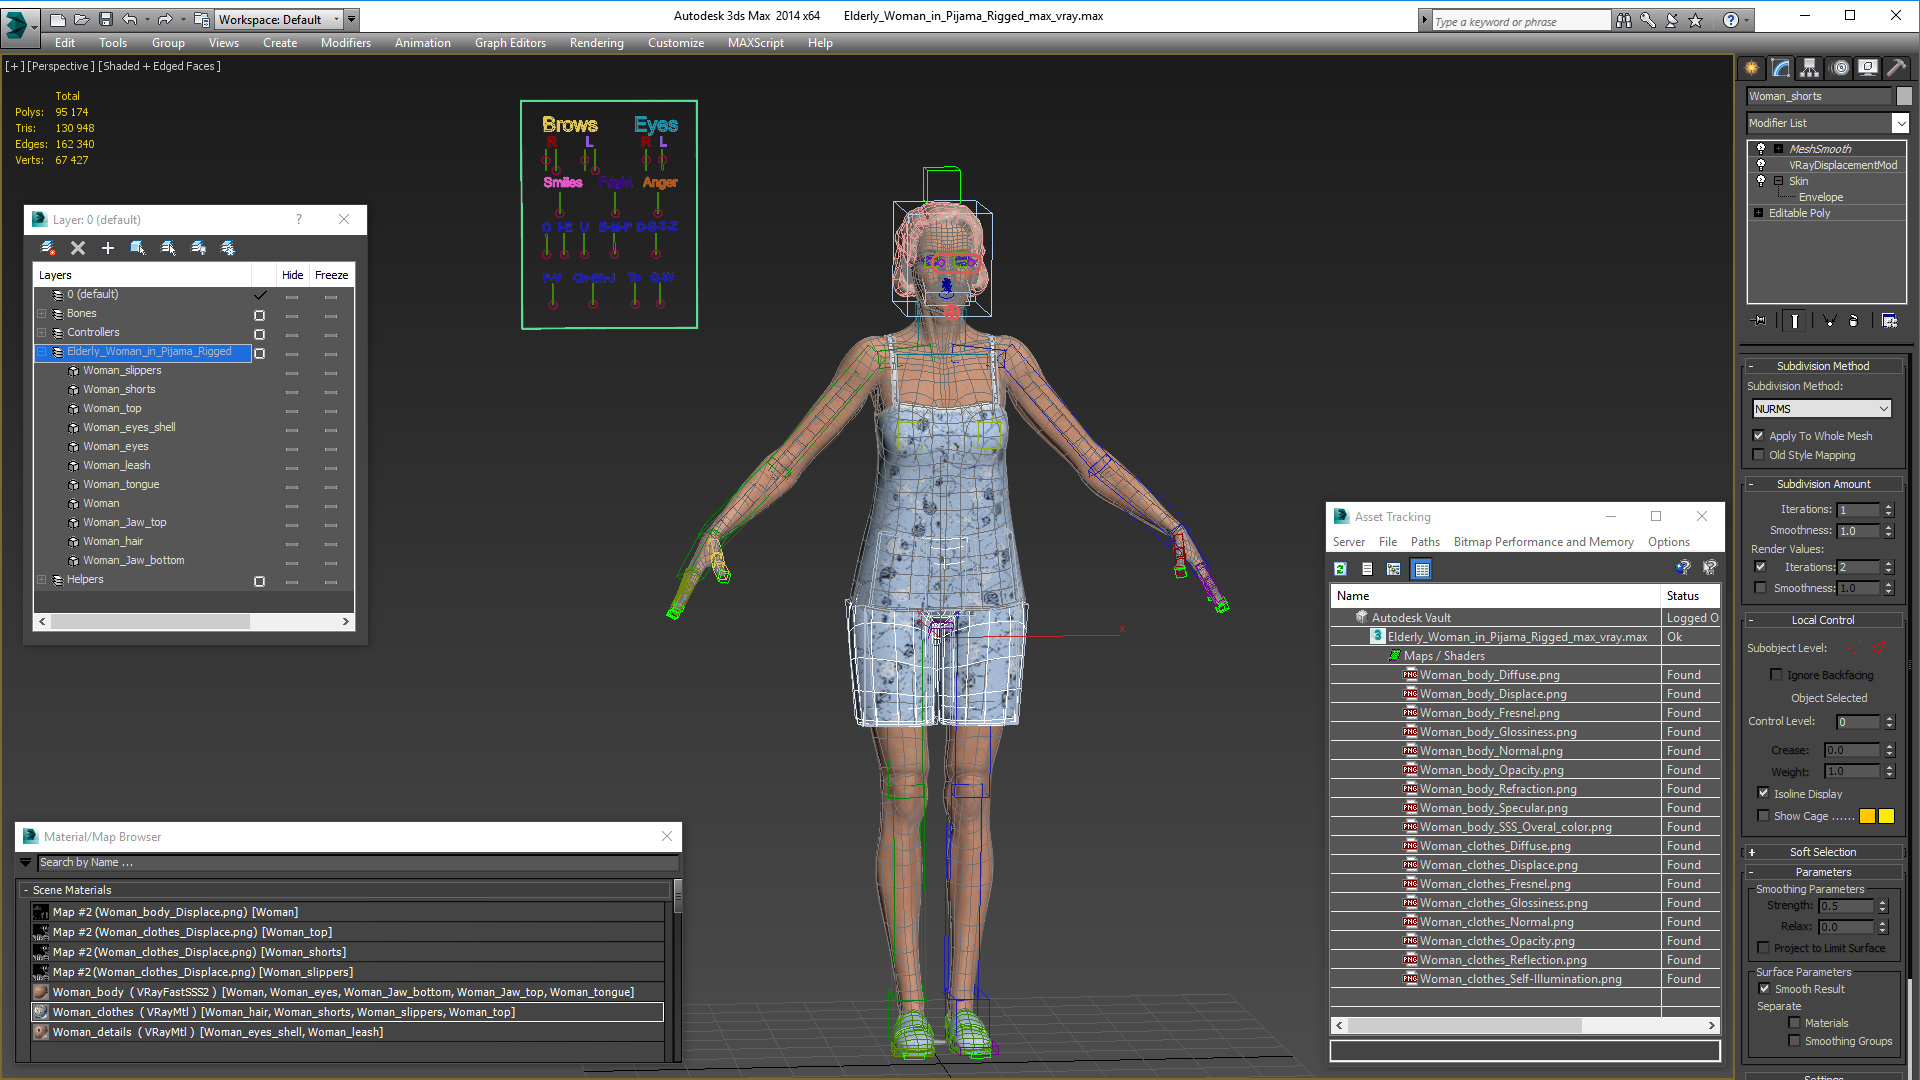
Task: Click the Hide column header
Action: (292, 275)
